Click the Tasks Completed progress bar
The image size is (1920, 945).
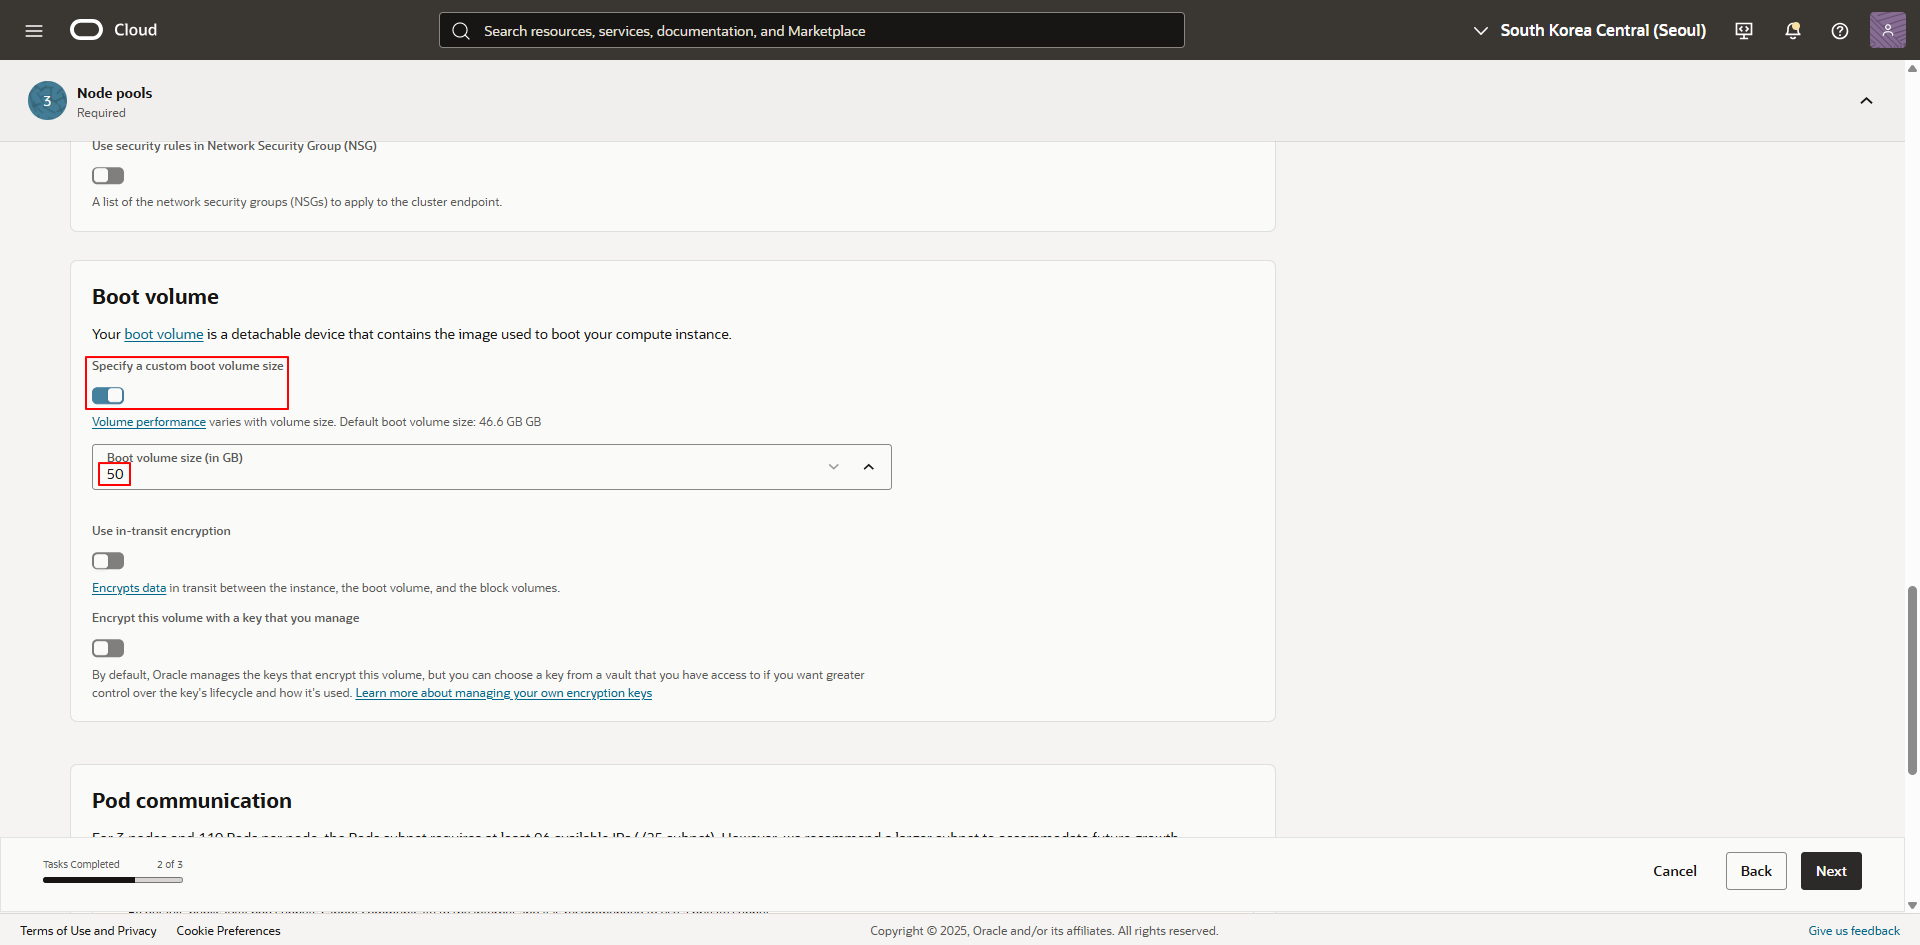(x=112, y=880)
